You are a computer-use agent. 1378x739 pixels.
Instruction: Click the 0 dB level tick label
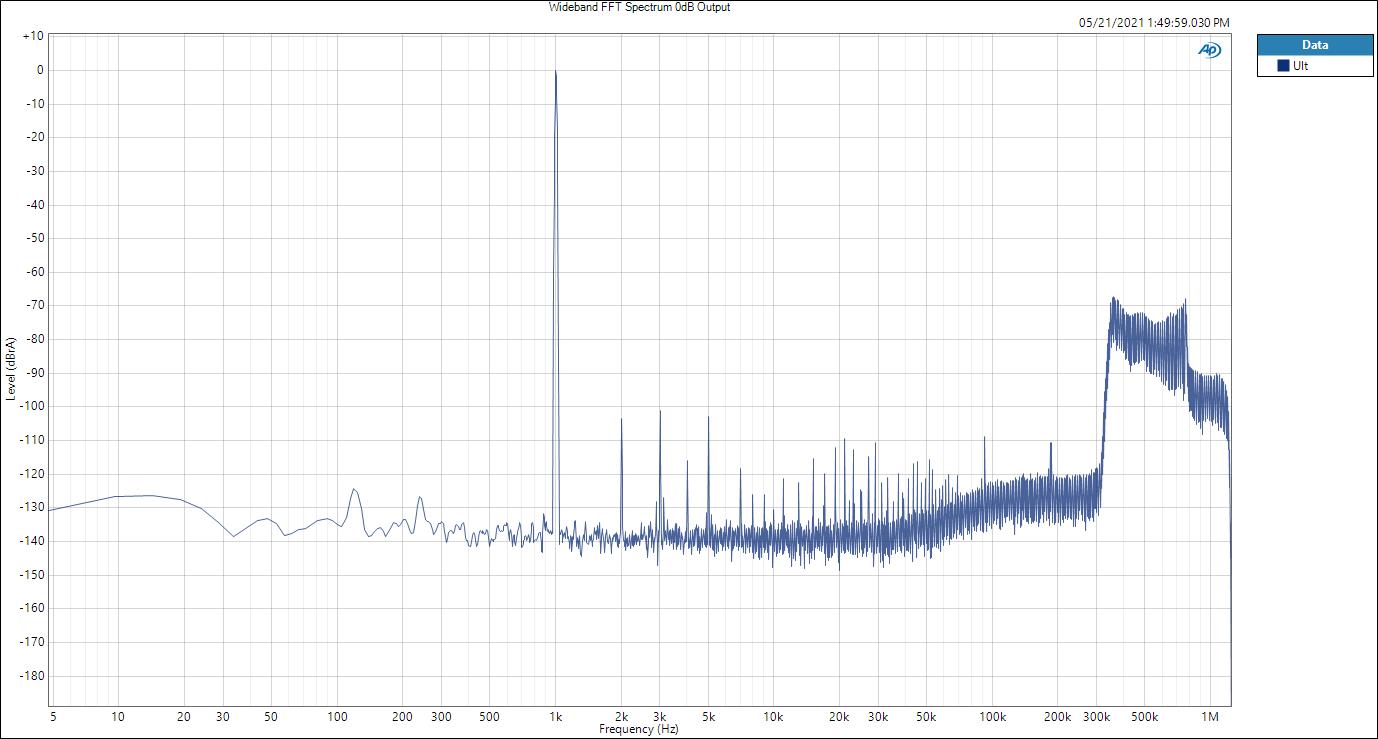(x=39, y=70)
